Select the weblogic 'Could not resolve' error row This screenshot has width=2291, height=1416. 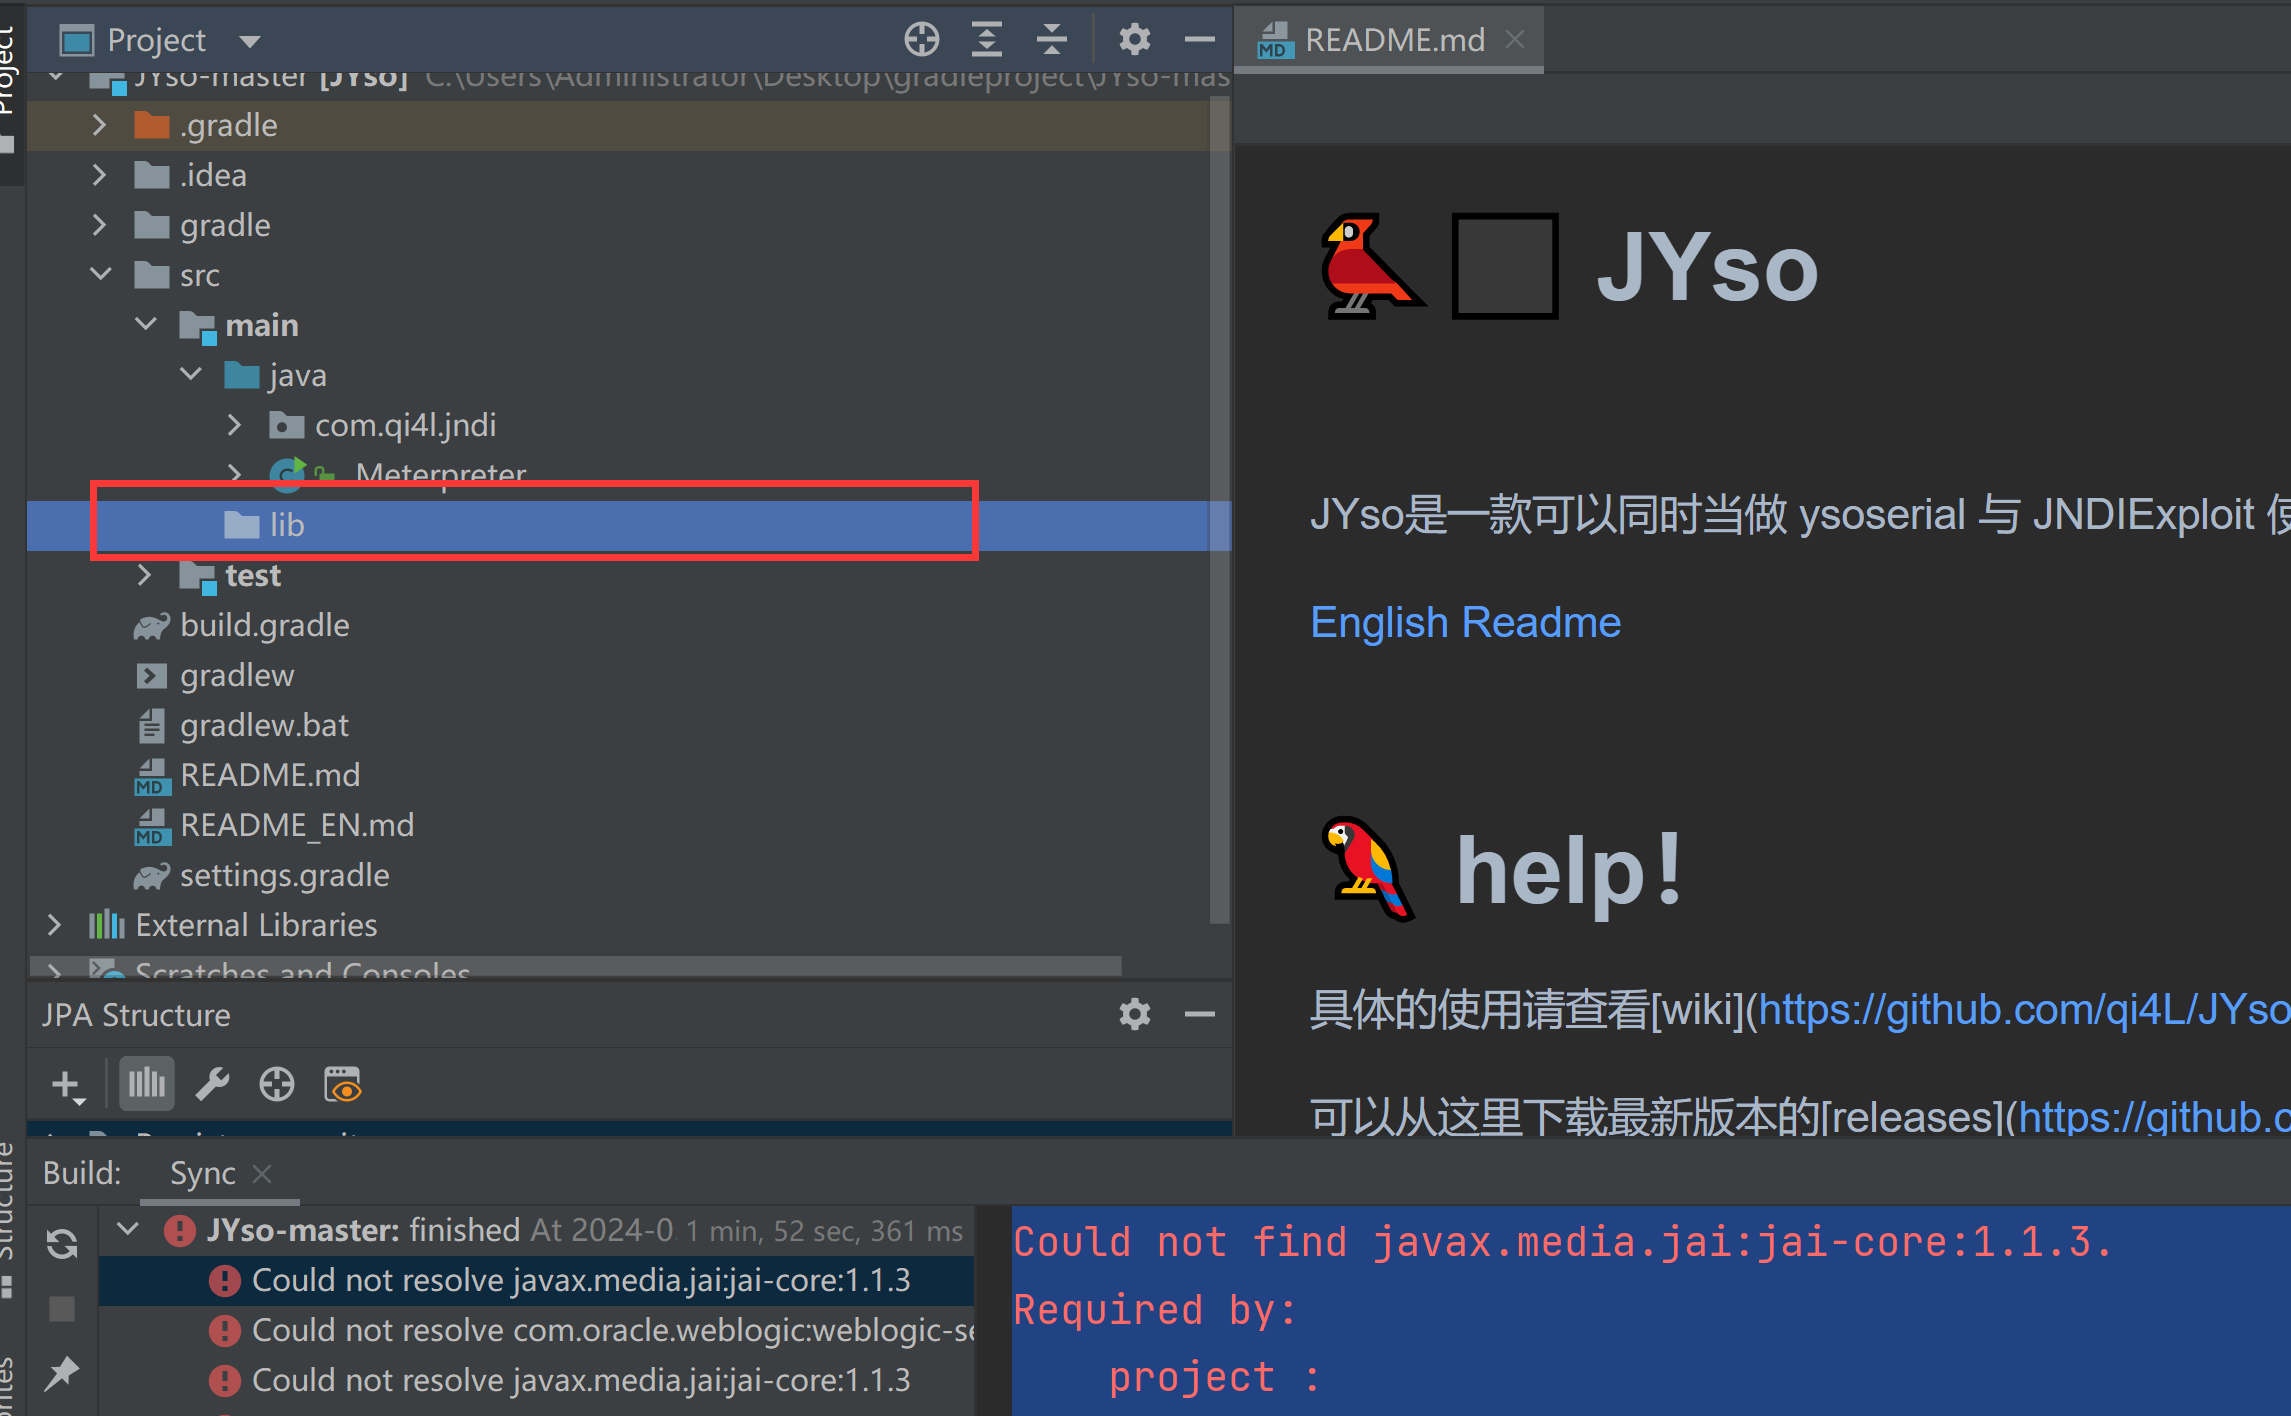(x=537, y=1331)
